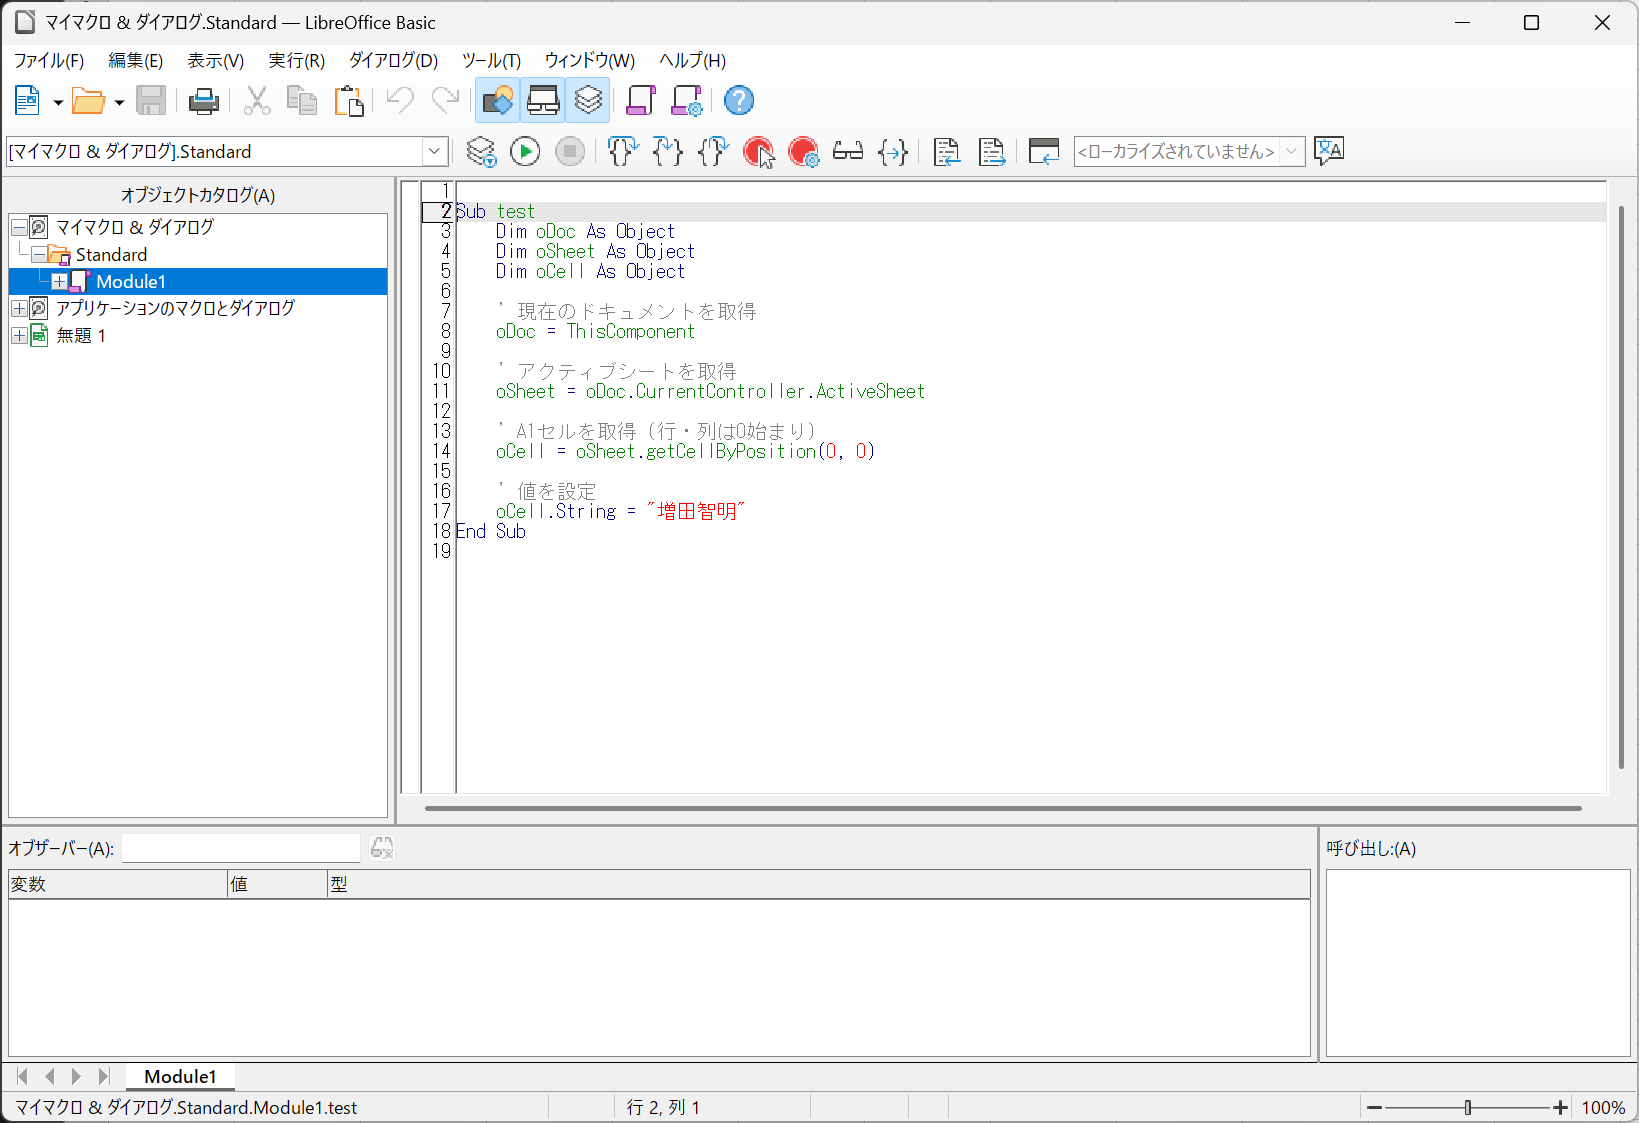Screen dimensions: 1639x1123
Task: Toggle breakpoint with the red circle icon
Action: click(758, 152)
